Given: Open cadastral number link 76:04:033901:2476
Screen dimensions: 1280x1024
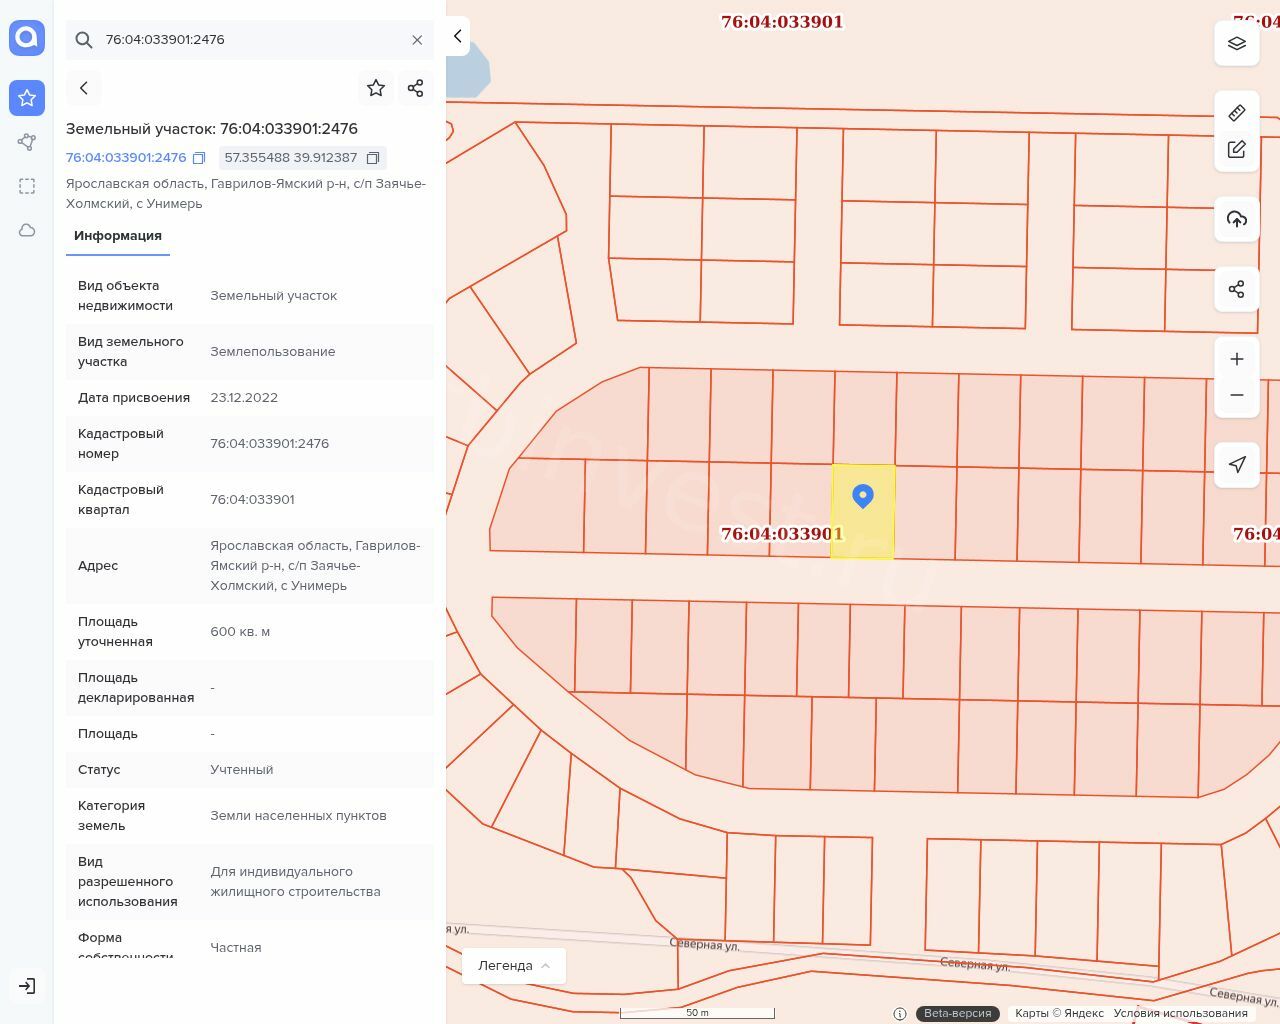Looking at the screenshot, I should [x=126, y=158].
